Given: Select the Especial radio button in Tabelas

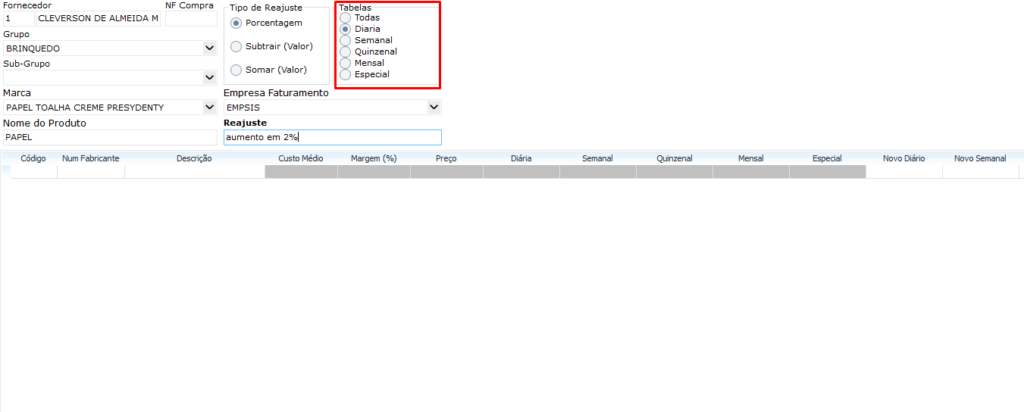Looking at the screenshot, I should [x=346, y=74].
